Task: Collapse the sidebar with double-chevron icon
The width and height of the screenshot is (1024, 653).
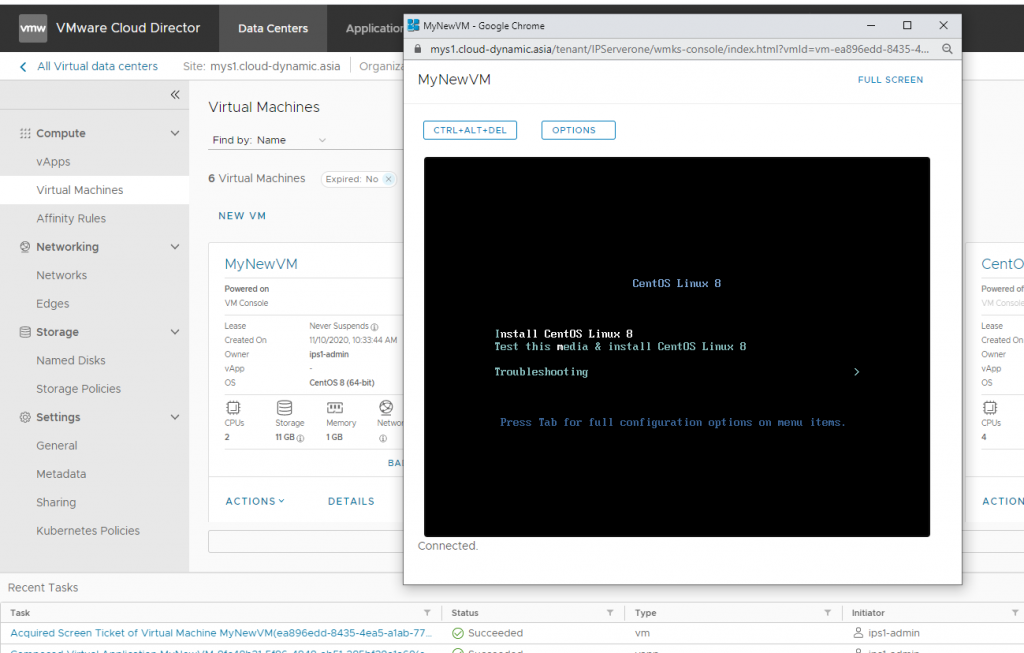Action: [x=175, y=95]
